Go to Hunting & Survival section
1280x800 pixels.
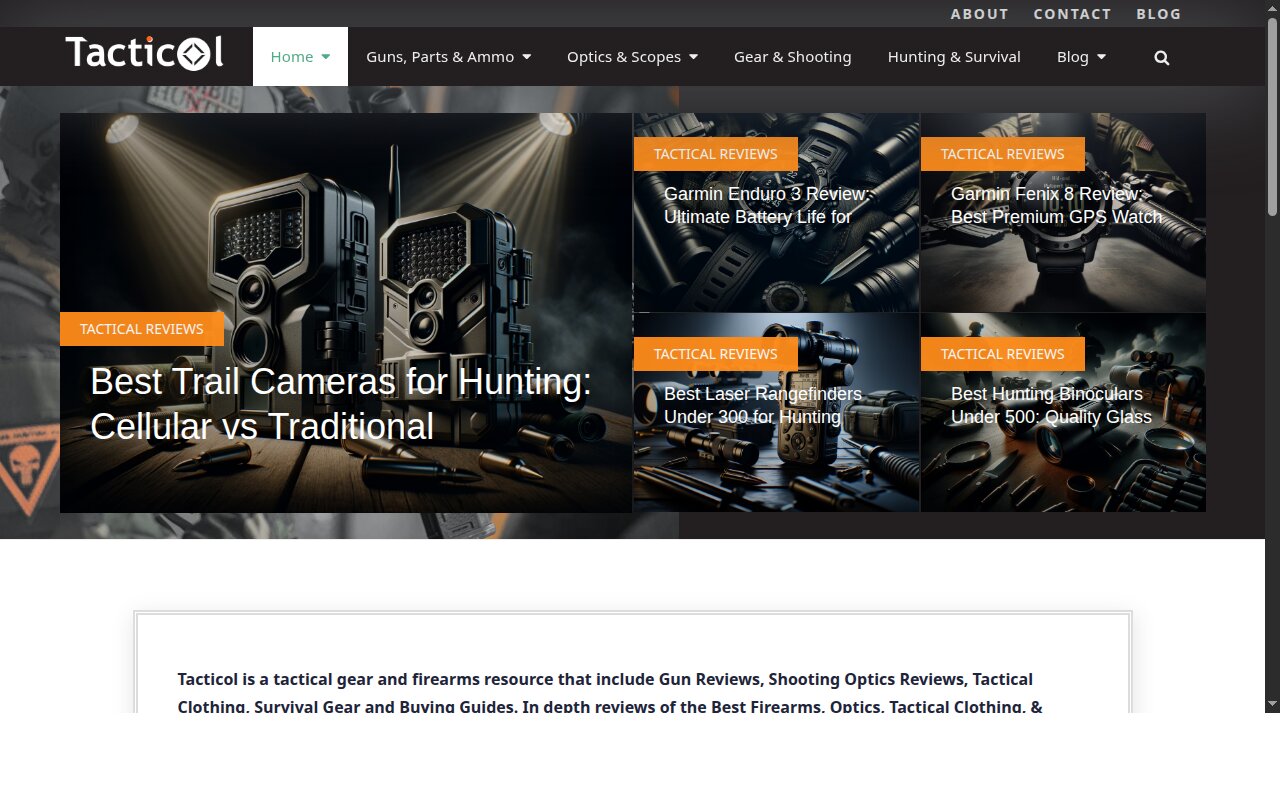point(954,57)
